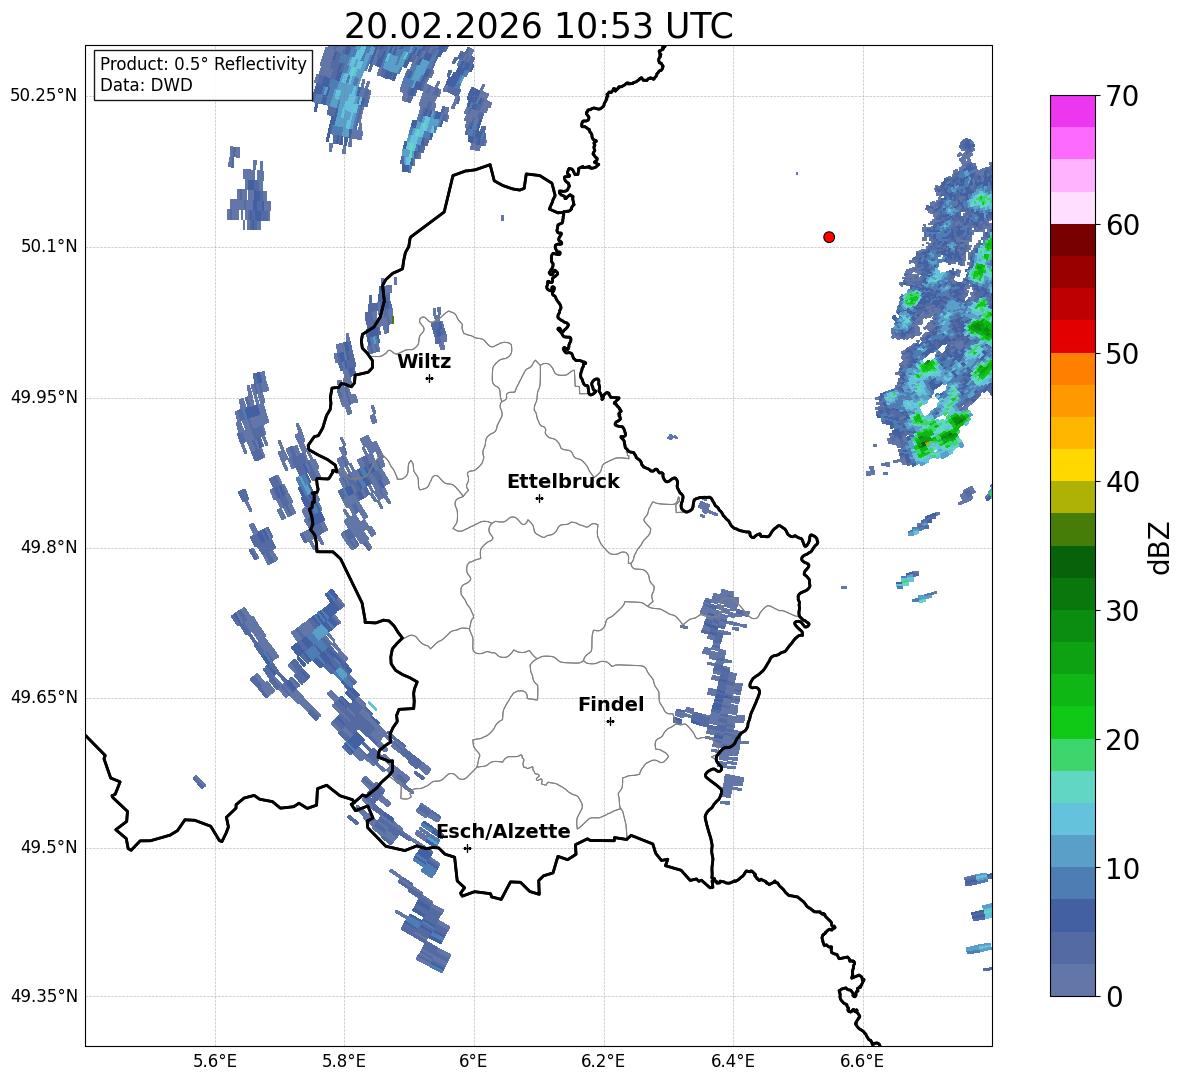This screenshot has height=1081, width=1184.
Task: Click the 49.65°N latitude label
Action: click(44, 697)
